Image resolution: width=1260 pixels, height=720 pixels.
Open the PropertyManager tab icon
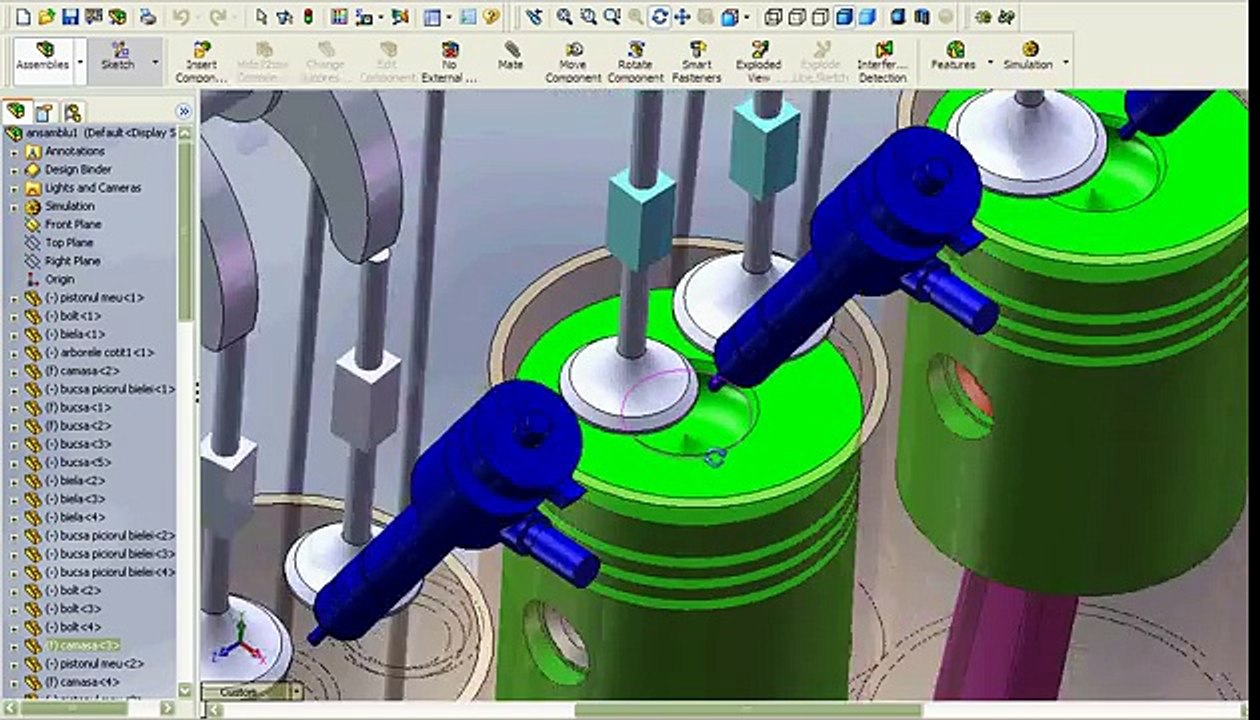tap(45, 111)
